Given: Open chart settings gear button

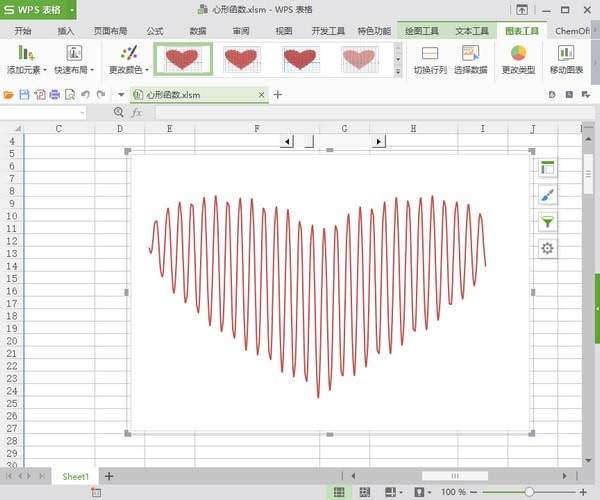Looking at the screenshot, I should click(547, 248).
